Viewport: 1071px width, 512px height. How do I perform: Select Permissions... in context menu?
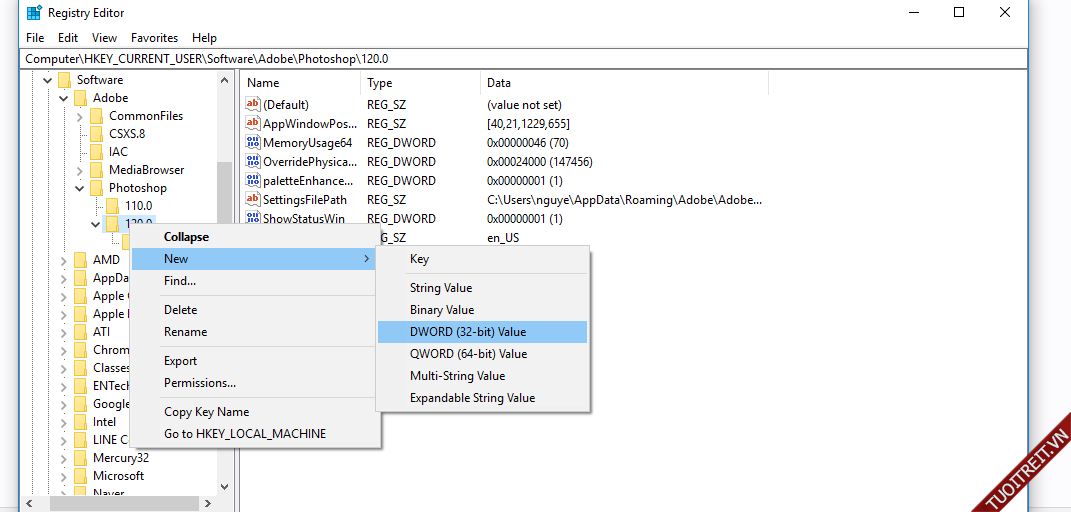[x=200, y=383]
